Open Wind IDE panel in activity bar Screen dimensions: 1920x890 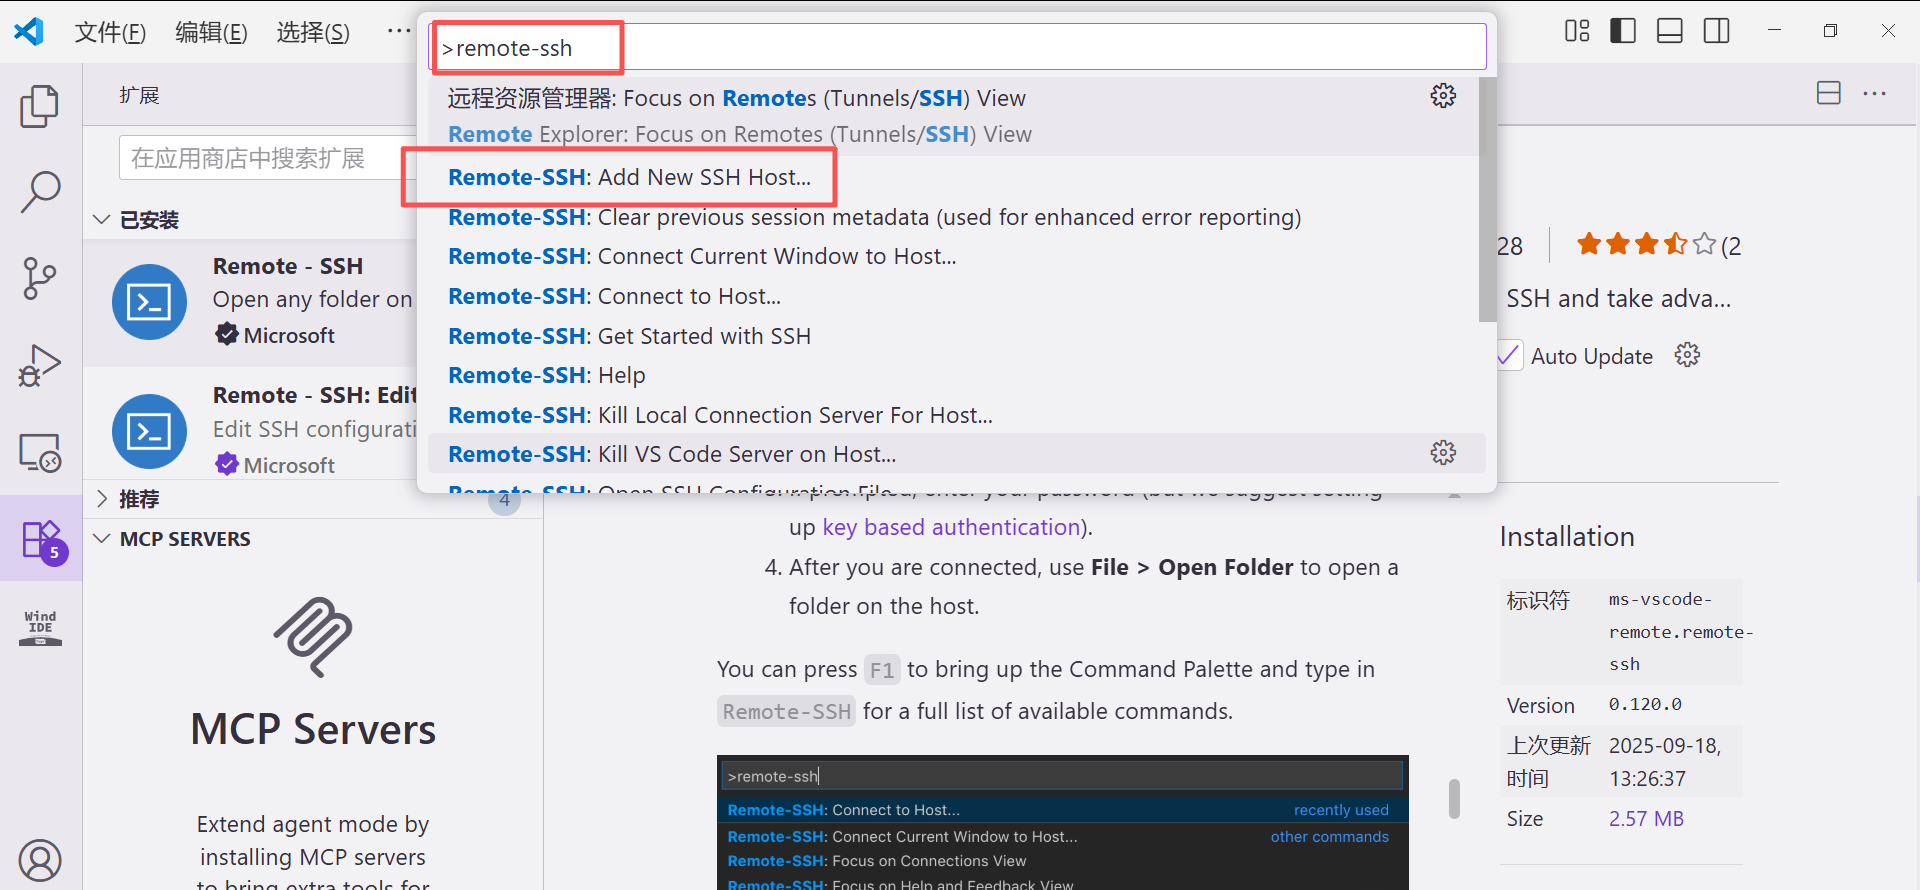pos(40,627)
